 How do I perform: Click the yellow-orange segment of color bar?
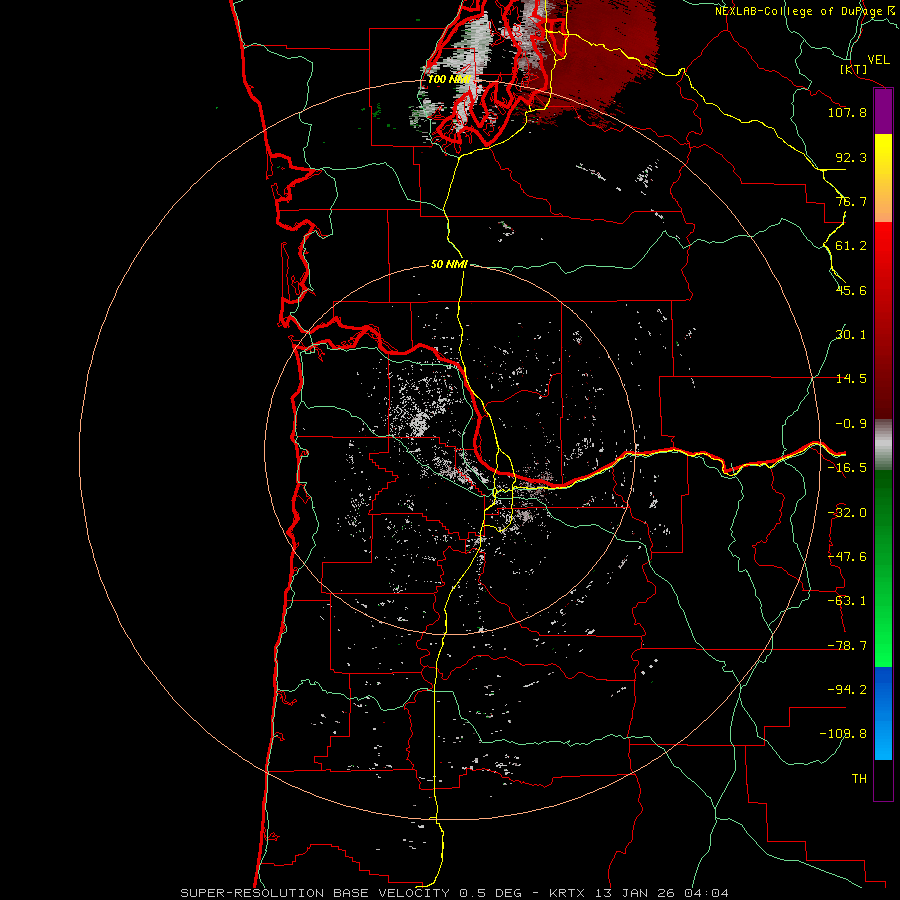pyautogui.click(x=883, y=178)
